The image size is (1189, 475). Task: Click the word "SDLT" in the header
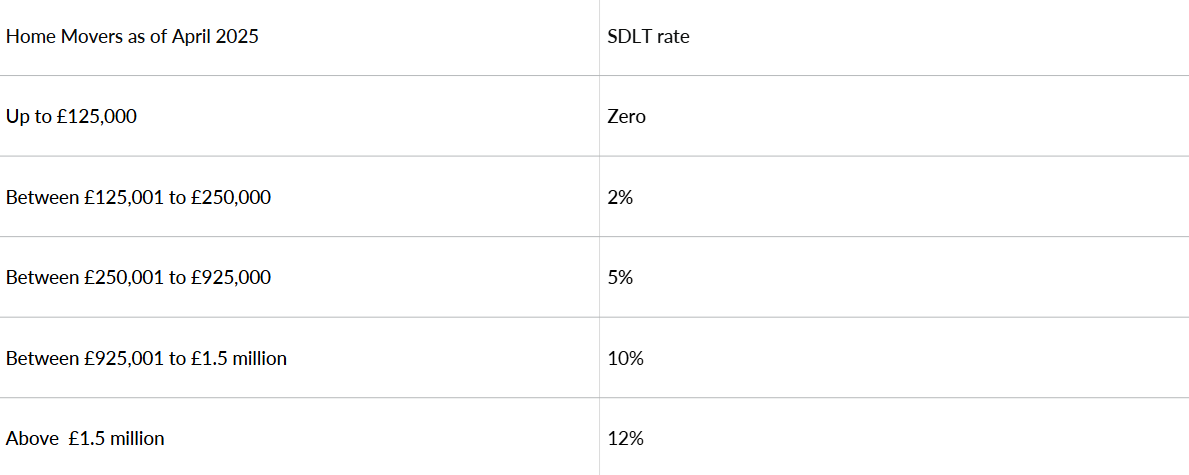(627, 37)
